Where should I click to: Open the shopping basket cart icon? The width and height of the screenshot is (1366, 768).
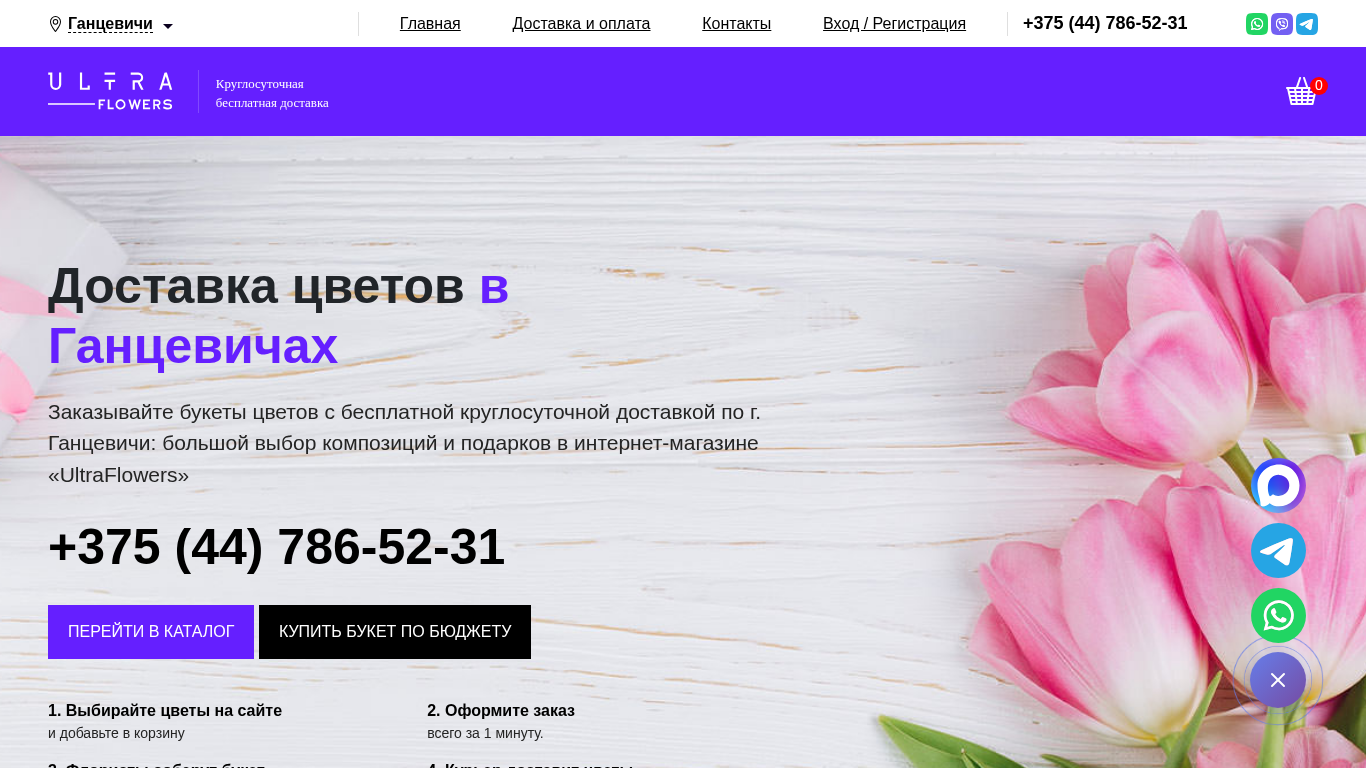[1301, 91]
